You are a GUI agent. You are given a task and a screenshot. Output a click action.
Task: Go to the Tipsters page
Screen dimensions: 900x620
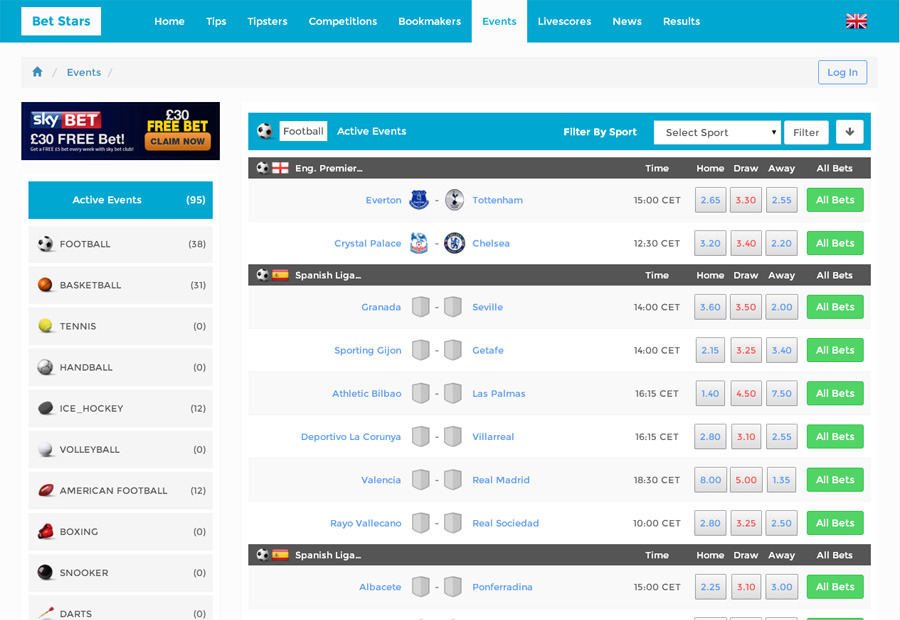267,21
